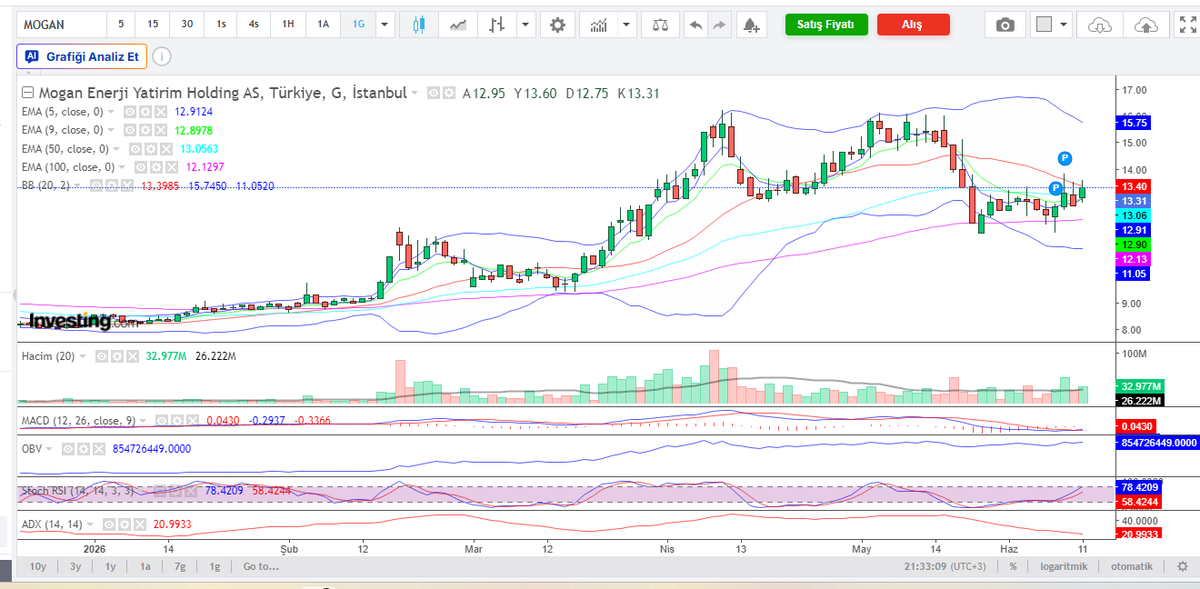The width and height of the screenshot is (1200, 589).
Task: Click the red Alış button
Action: pos(913,25)
